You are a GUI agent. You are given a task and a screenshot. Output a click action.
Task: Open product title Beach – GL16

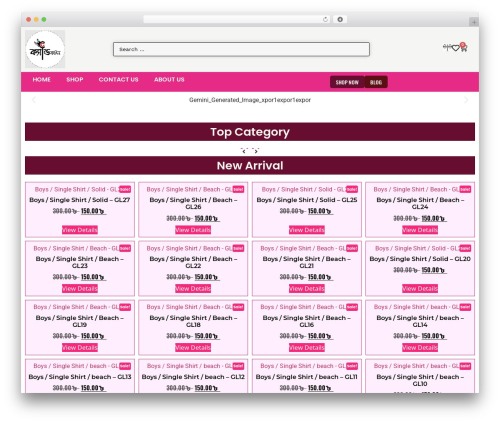307,321
